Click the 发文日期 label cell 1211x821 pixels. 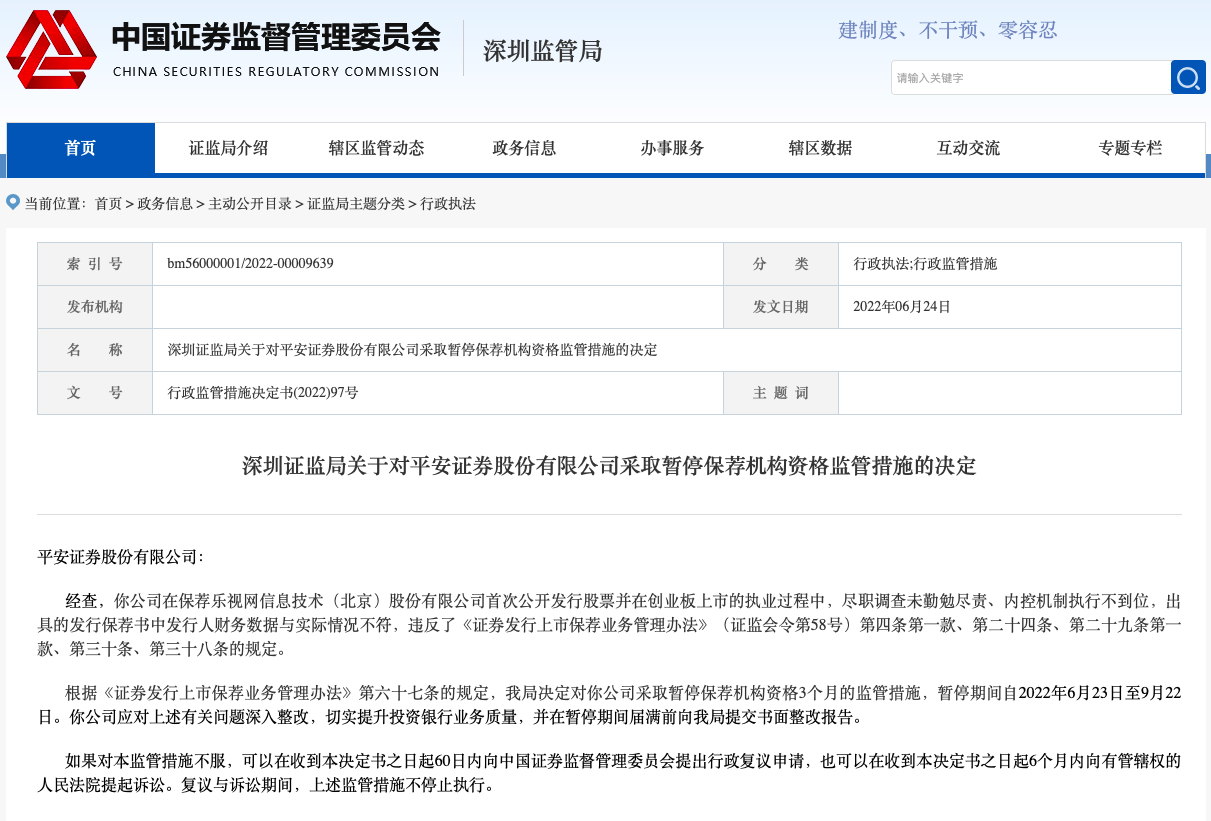[x=781, y=307]
